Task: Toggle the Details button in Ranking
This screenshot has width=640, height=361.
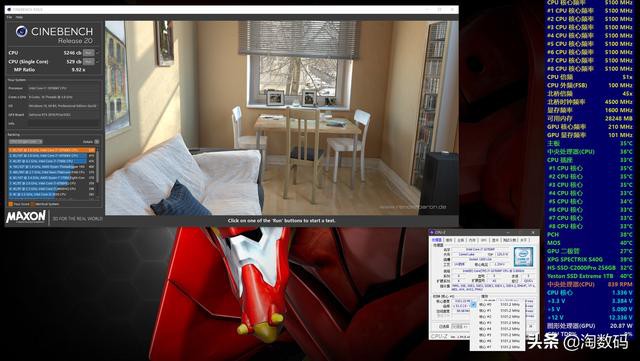Action: [x=97, y=142]
